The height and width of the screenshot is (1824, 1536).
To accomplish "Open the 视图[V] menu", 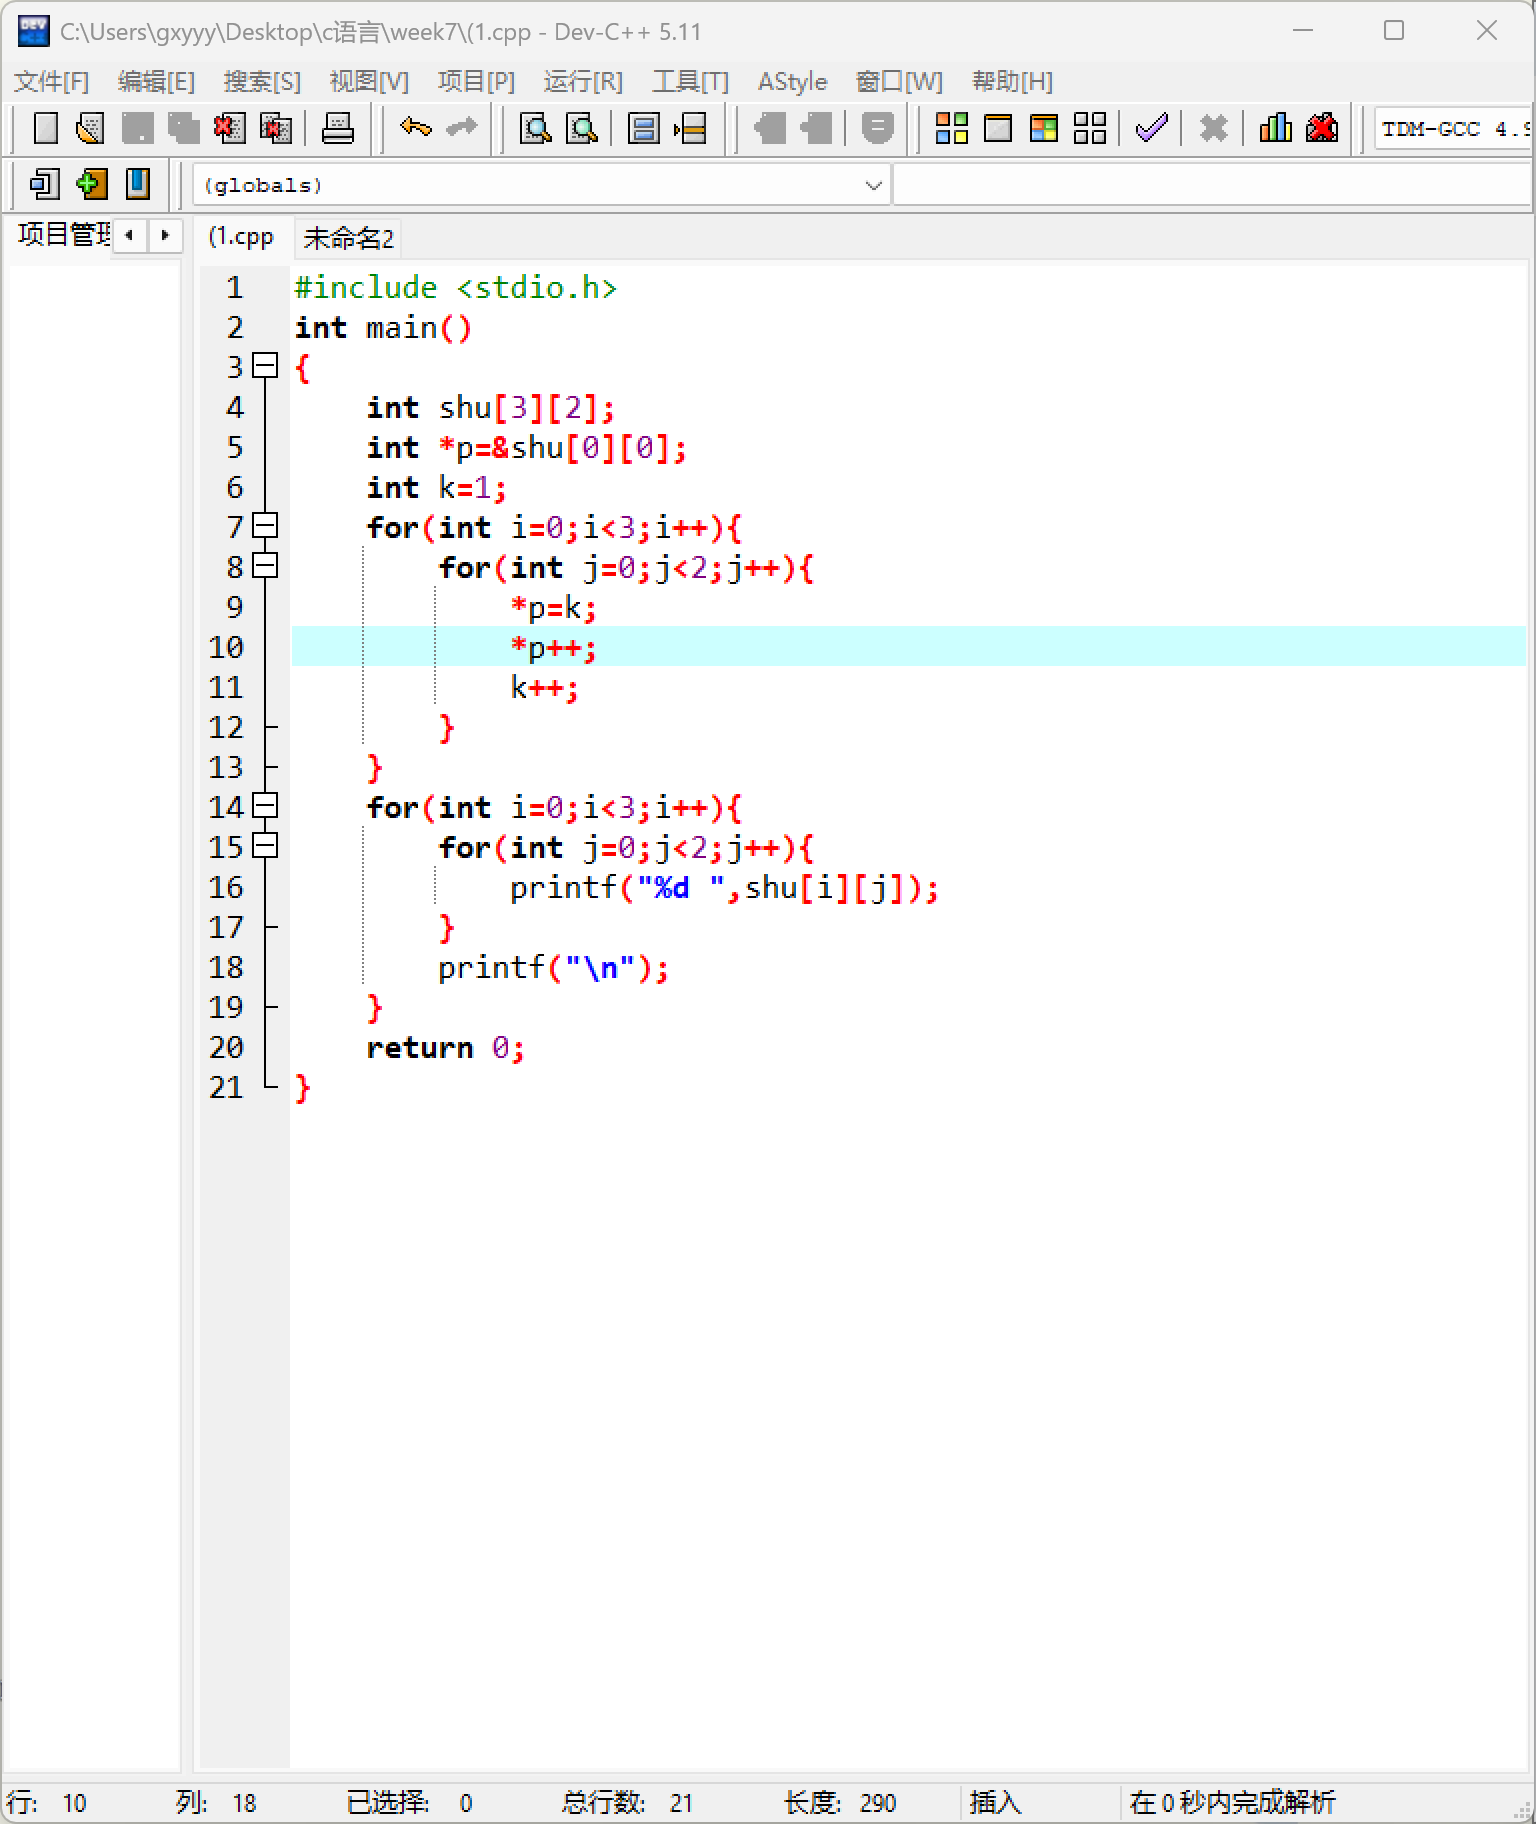I will point(369,81).
